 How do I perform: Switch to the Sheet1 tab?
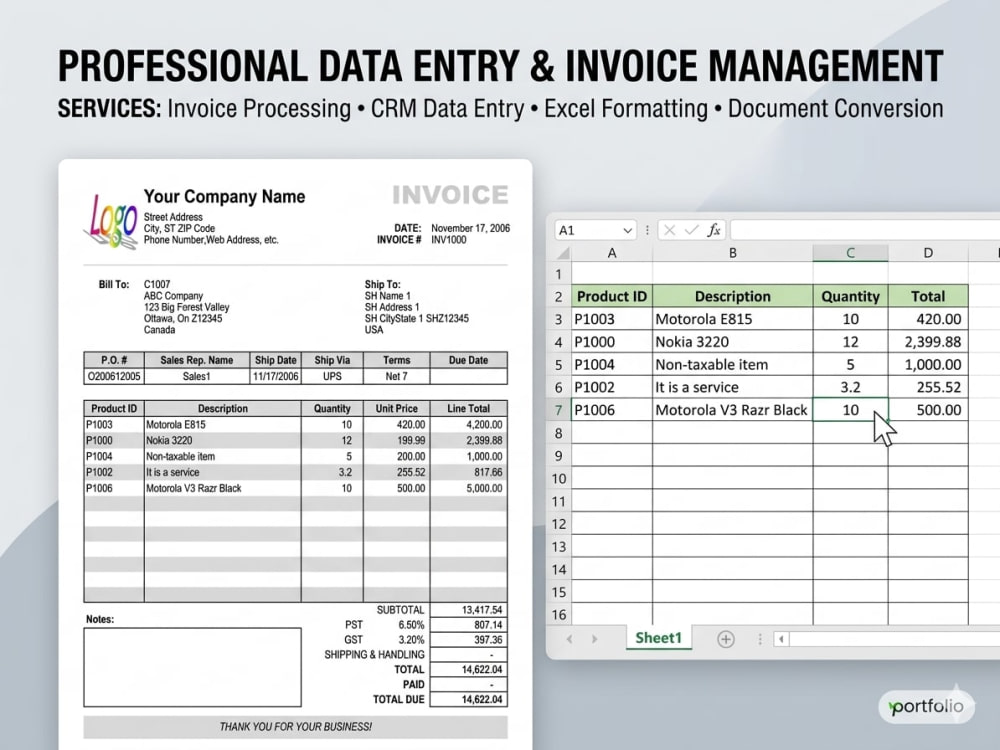658,638
